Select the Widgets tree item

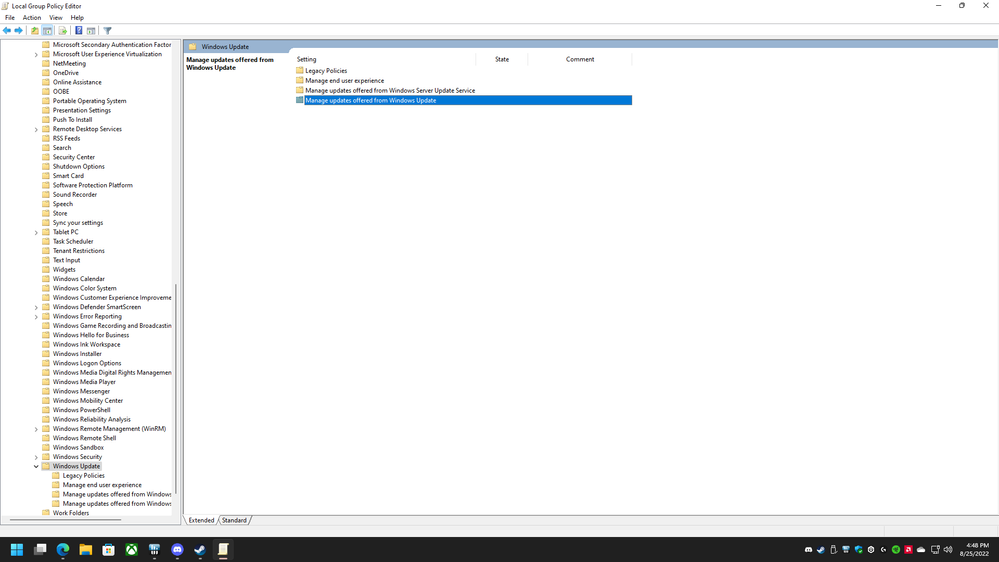[x=64, y=270]
